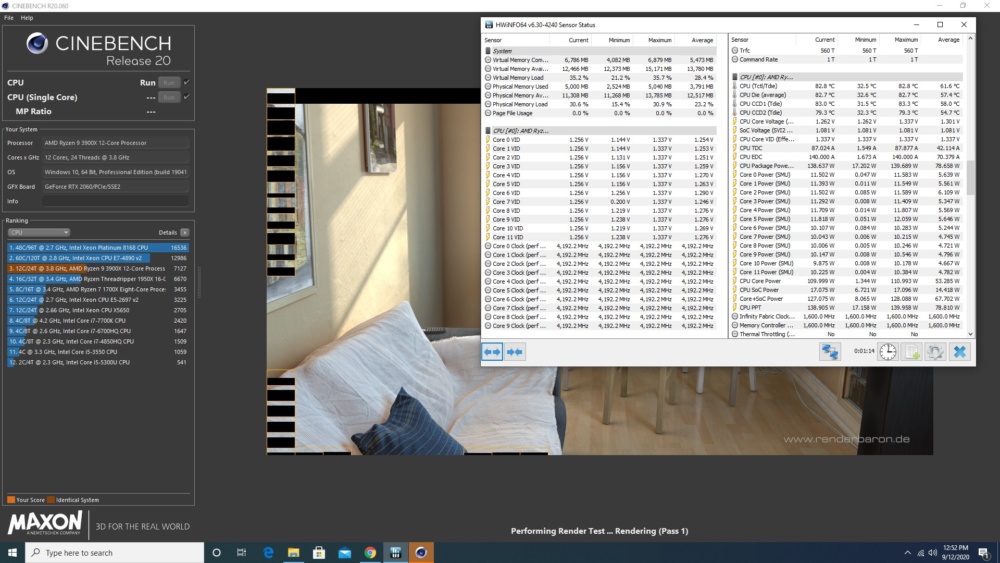The image size is (1000, 563).
Task: Open HWiNFO sensor settings gear icon
Action: point(935,351)
